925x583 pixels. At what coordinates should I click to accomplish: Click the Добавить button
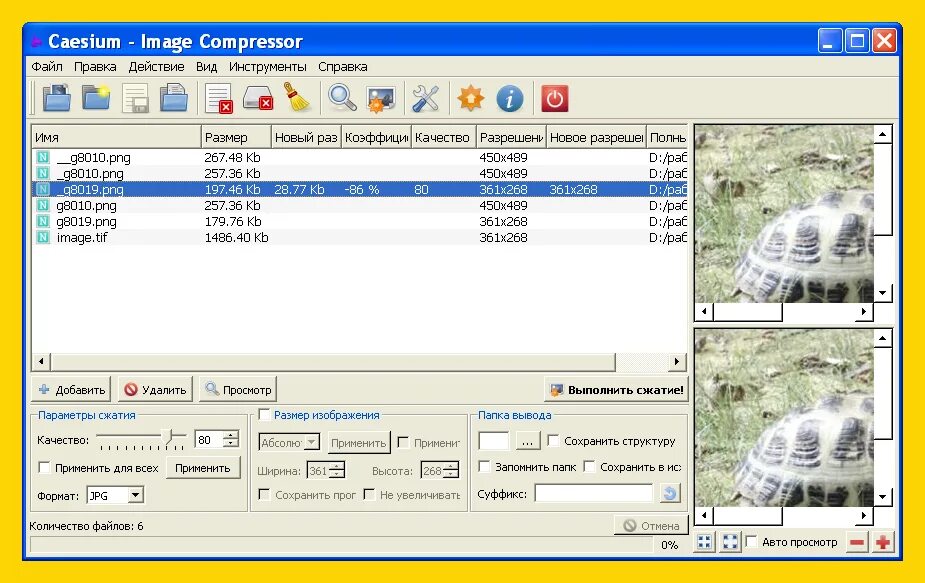point(71,389)
